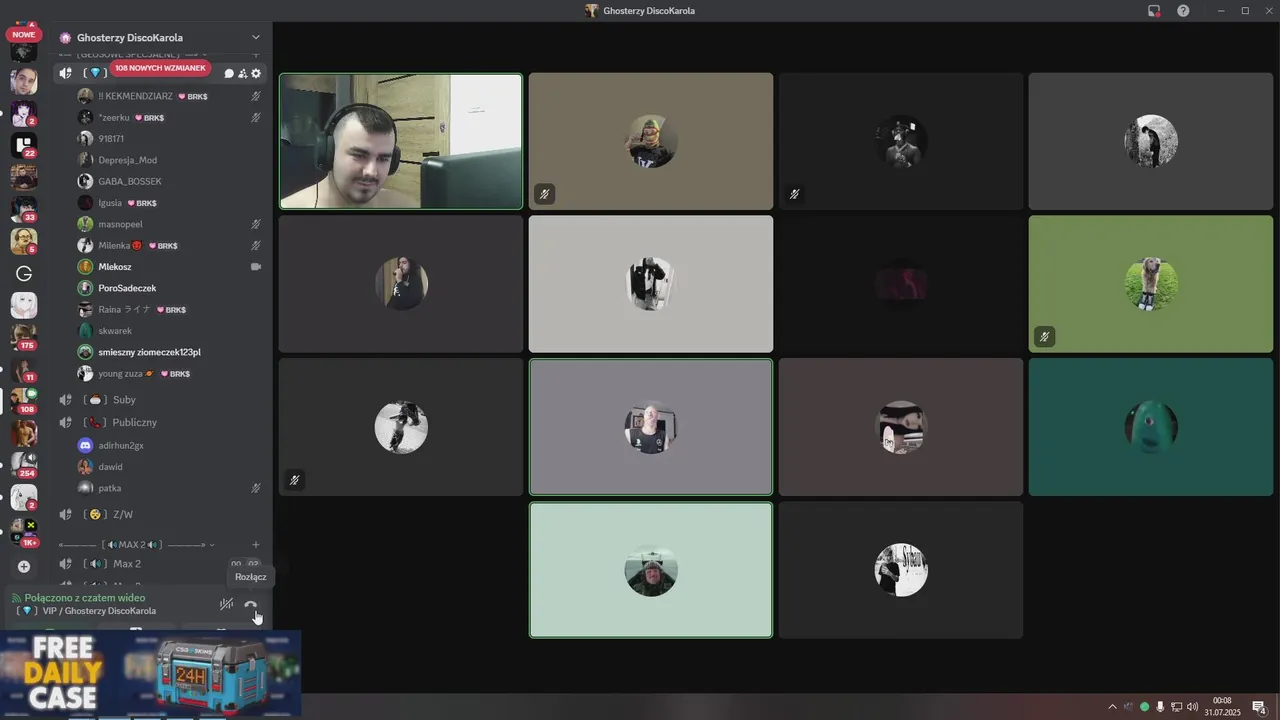Viewport: 1280px width, 720px height.
Task: Focus the live webcam video tile
Action: (x=401, y=141)
